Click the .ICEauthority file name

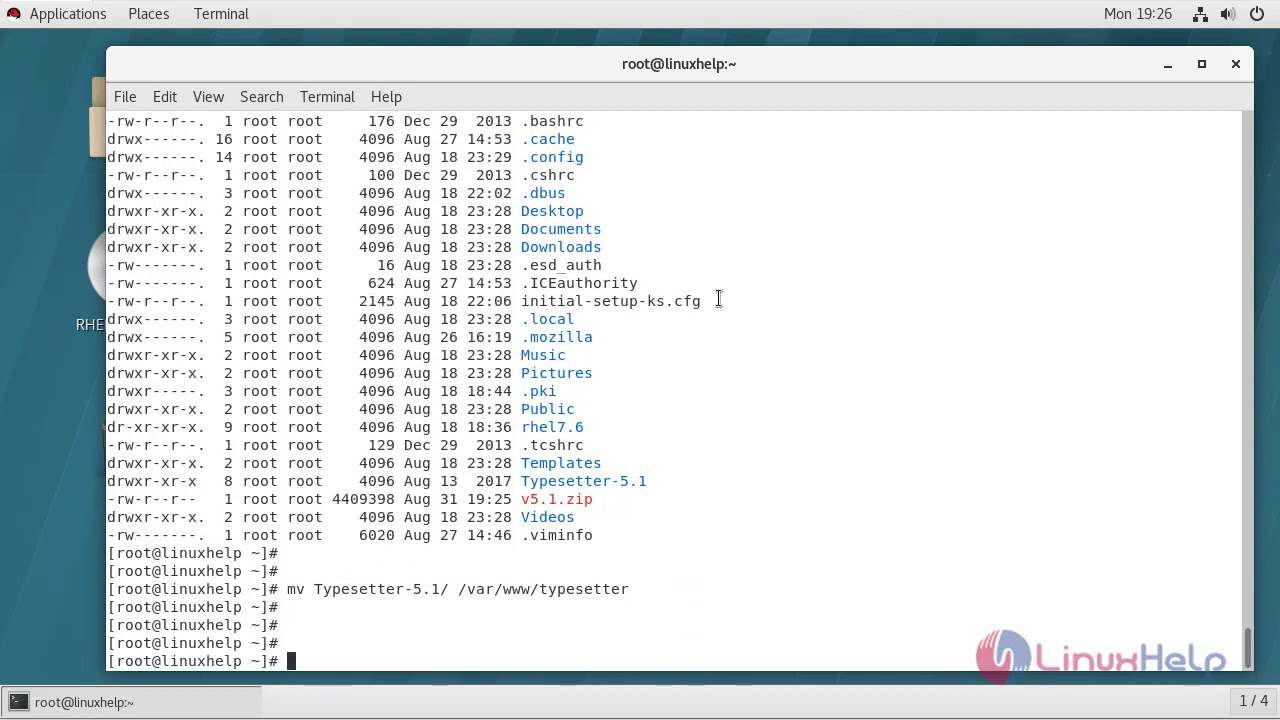click(x=578, y=283)
